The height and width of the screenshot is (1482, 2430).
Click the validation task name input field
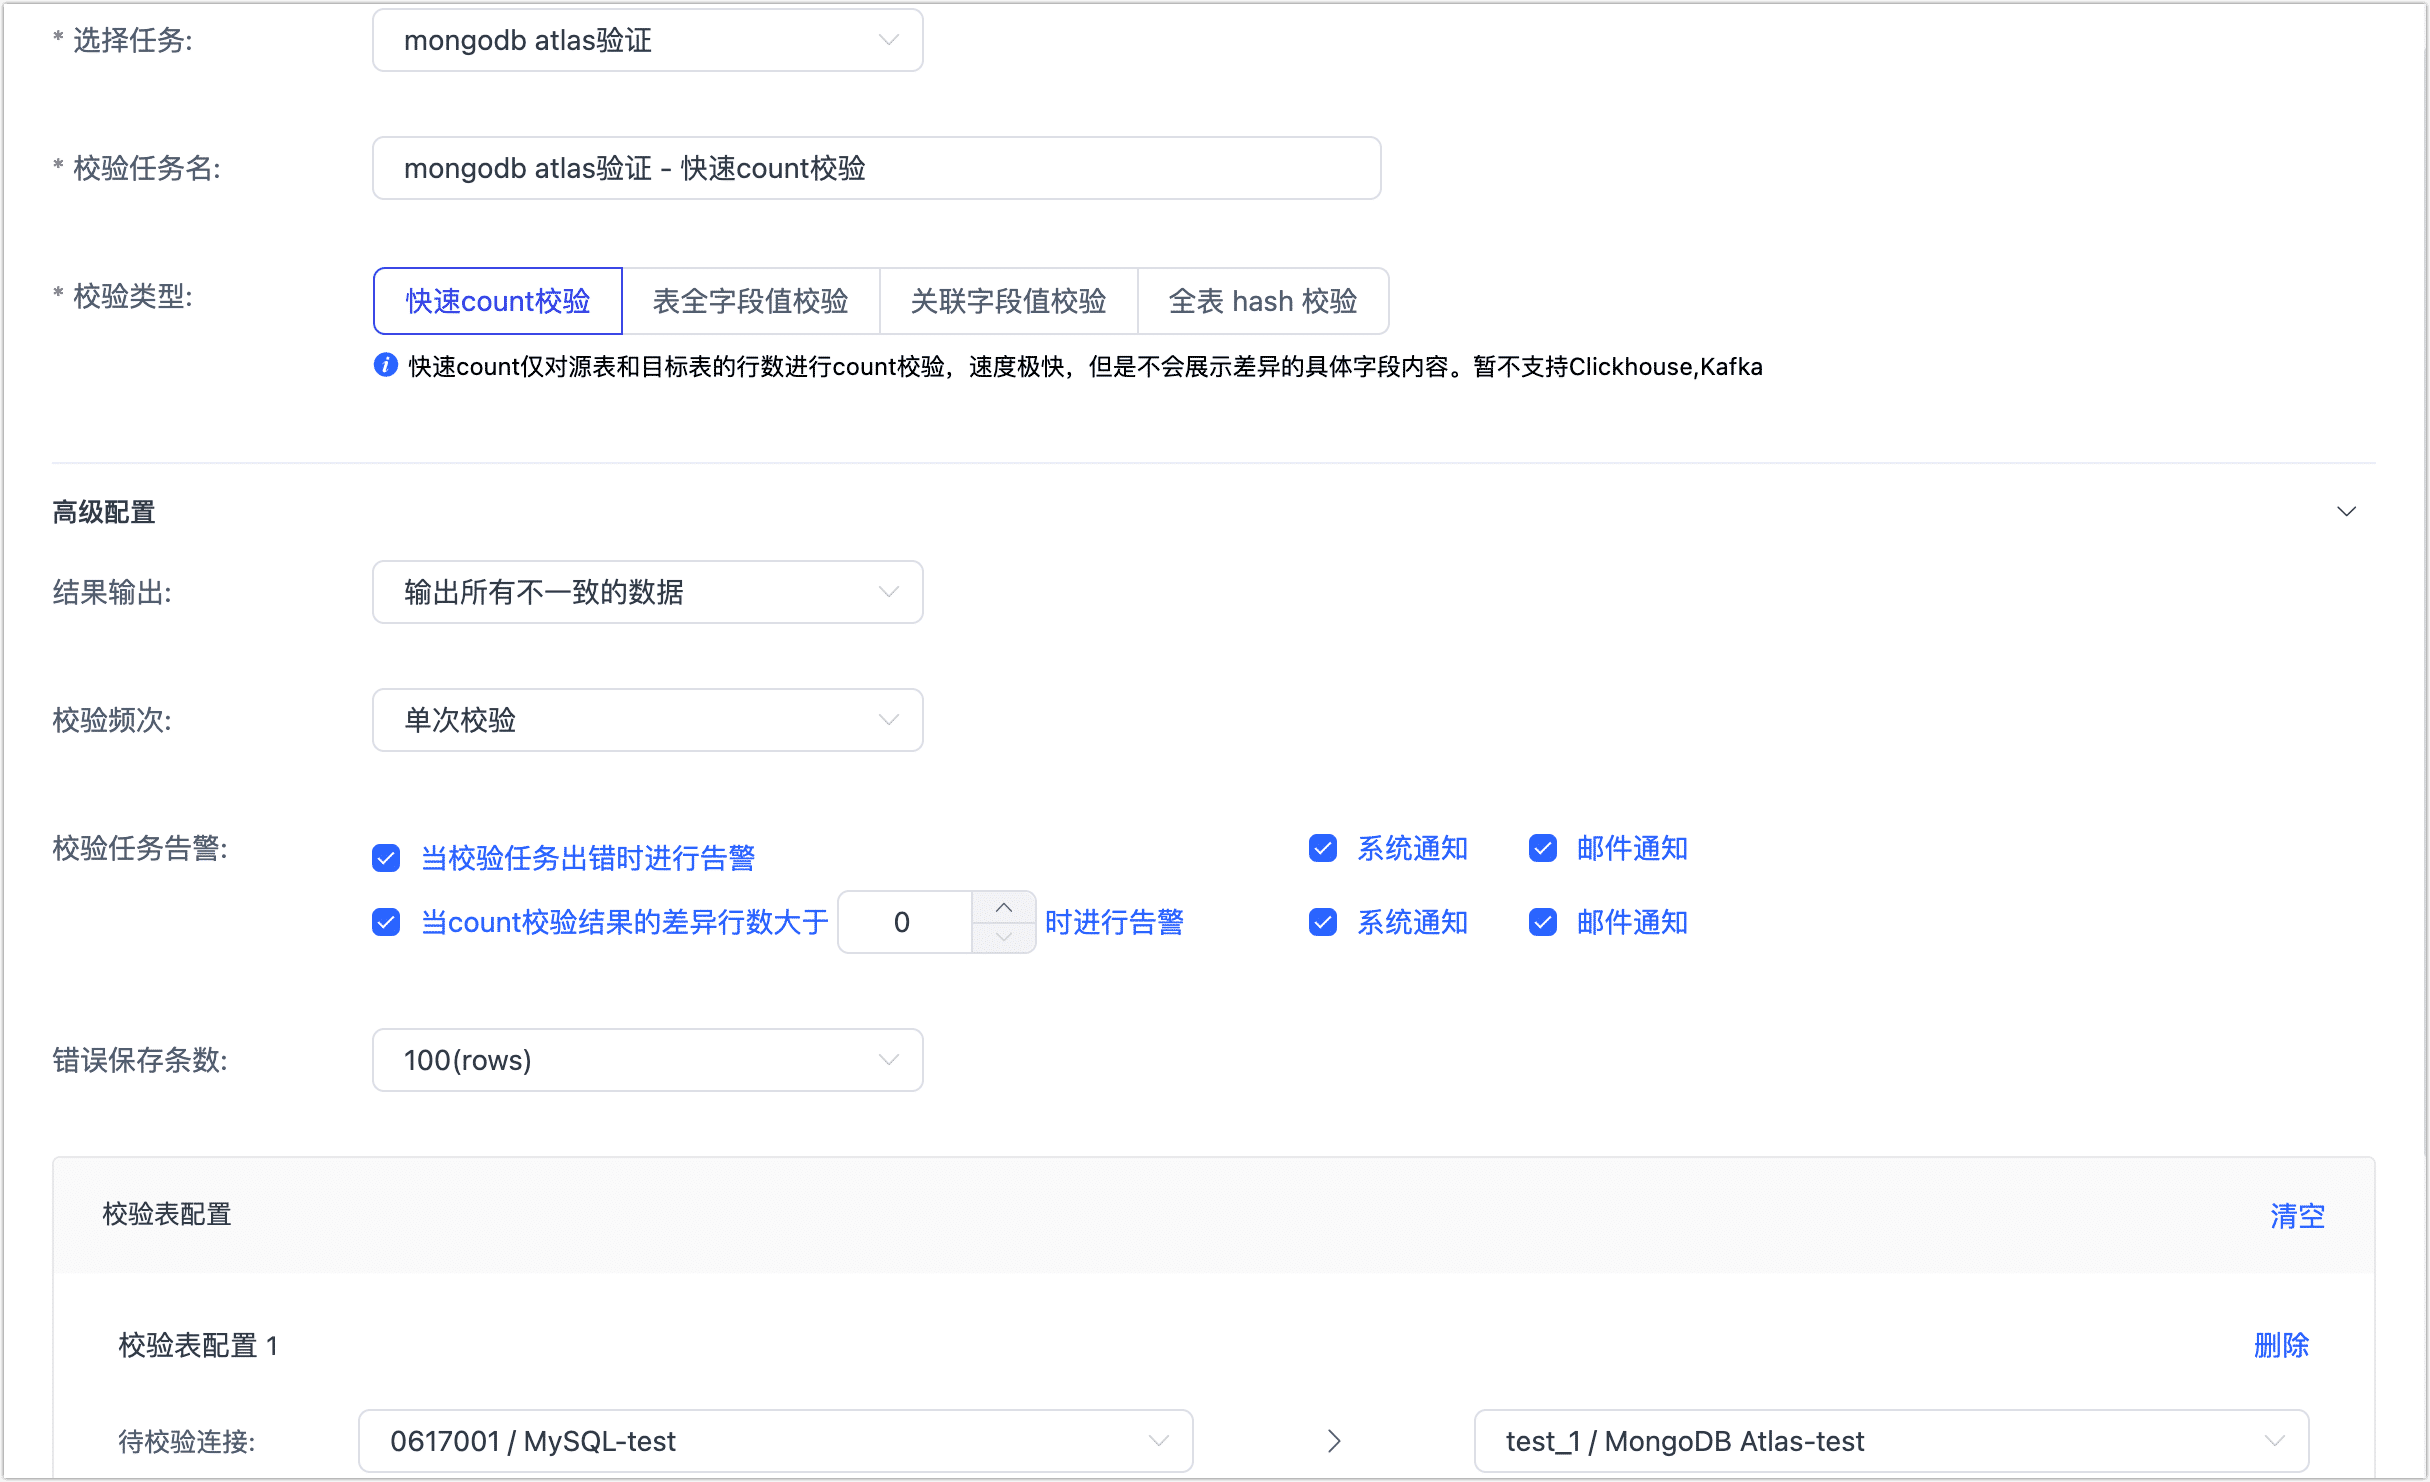[875, 168]
